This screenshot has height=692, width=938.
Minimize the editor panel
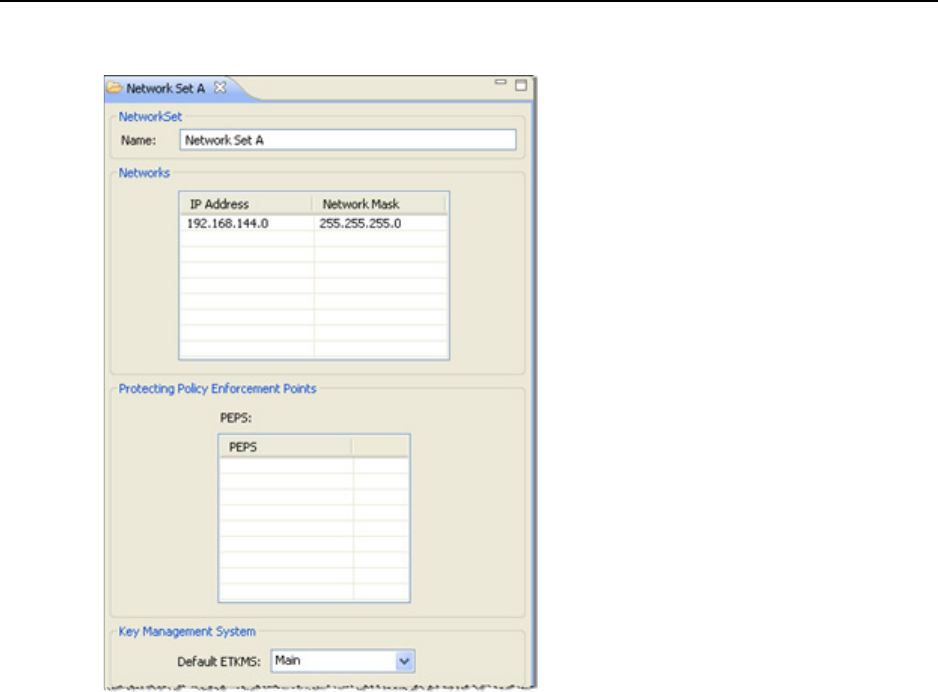click(x=501, y=82)
